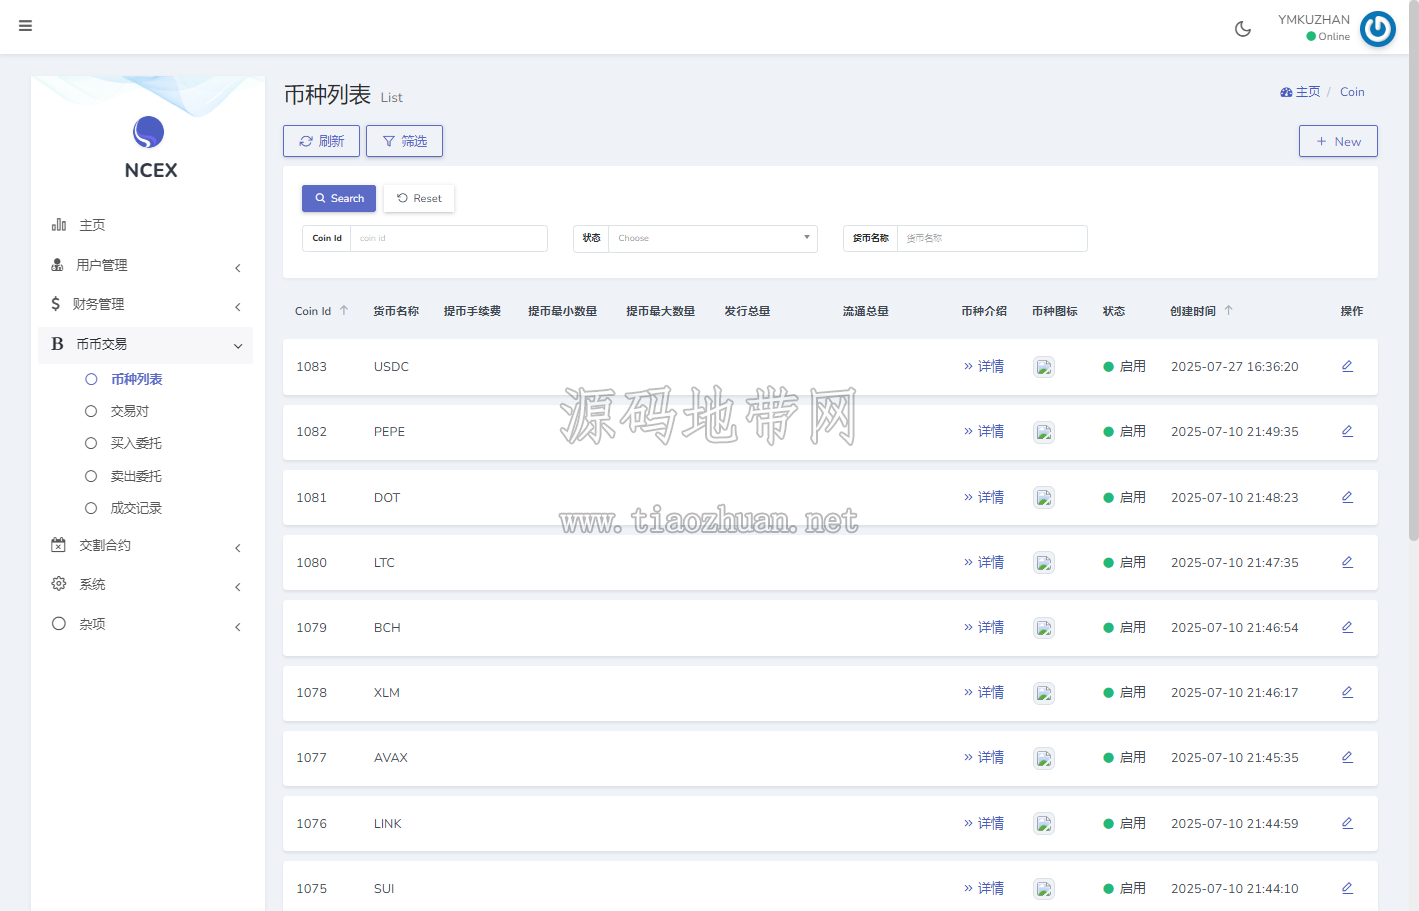View the XLM coin icon image
Viewport: 1419px width, 911px height.
[x=1044, y=693]
